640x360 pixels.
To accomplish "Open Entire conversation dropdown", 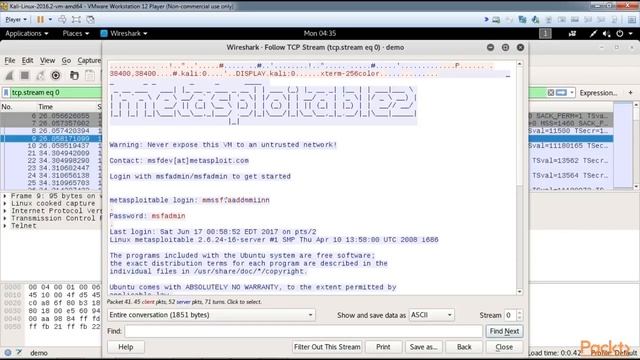I will (211, 315).
